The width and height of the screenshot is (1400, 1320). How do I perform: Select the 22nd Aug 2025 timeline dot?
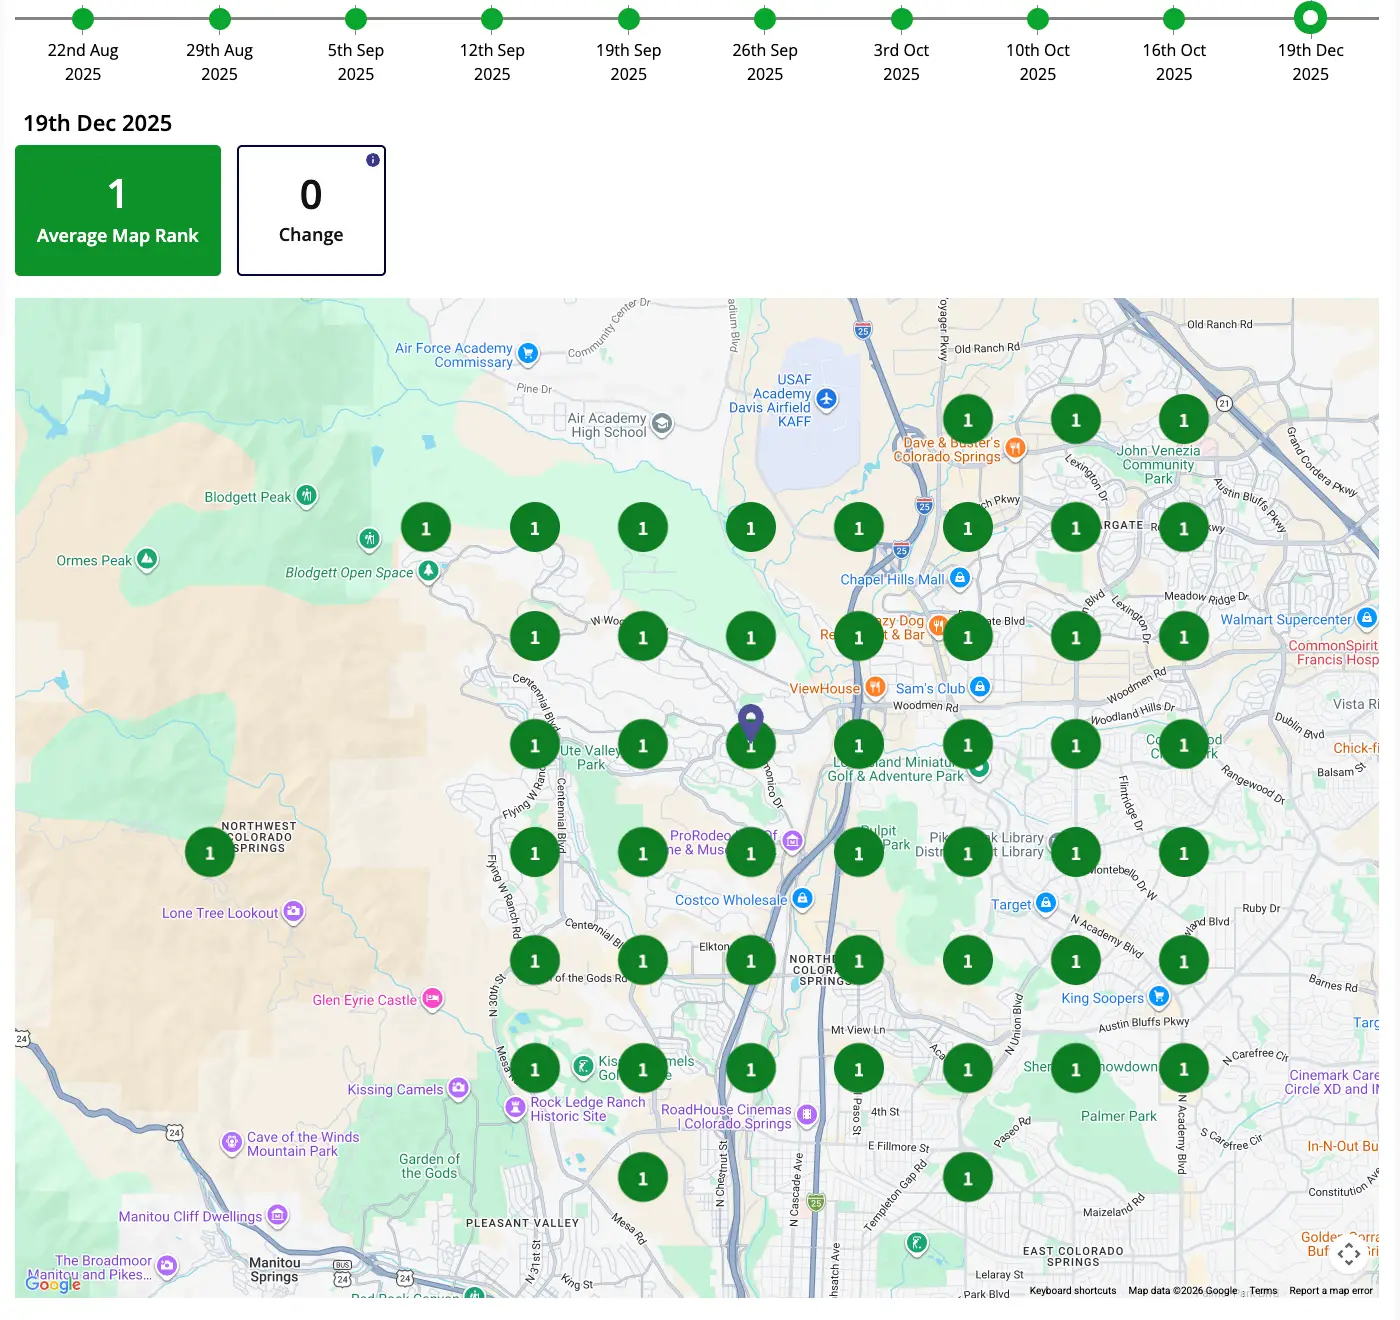point(83,18)
